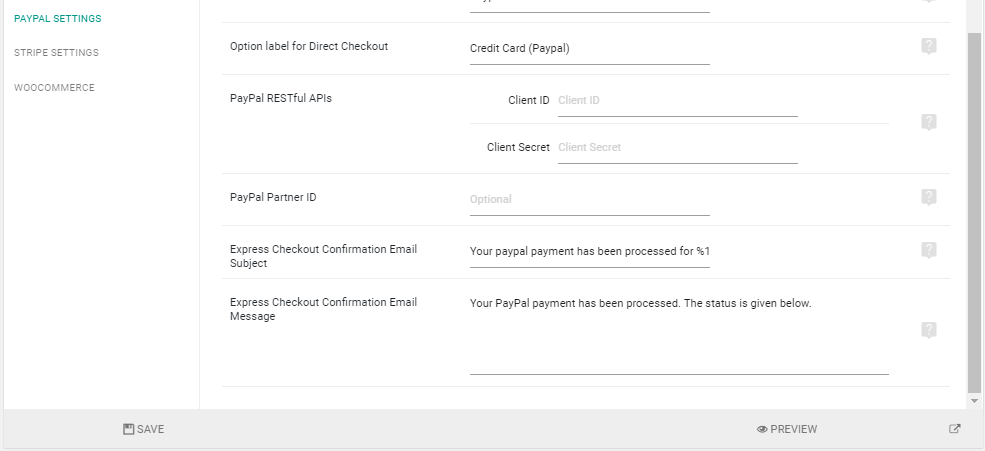985x451 pixels.
Task: Click help icon for Direct Checkout option label
Action: pos(928,46)
